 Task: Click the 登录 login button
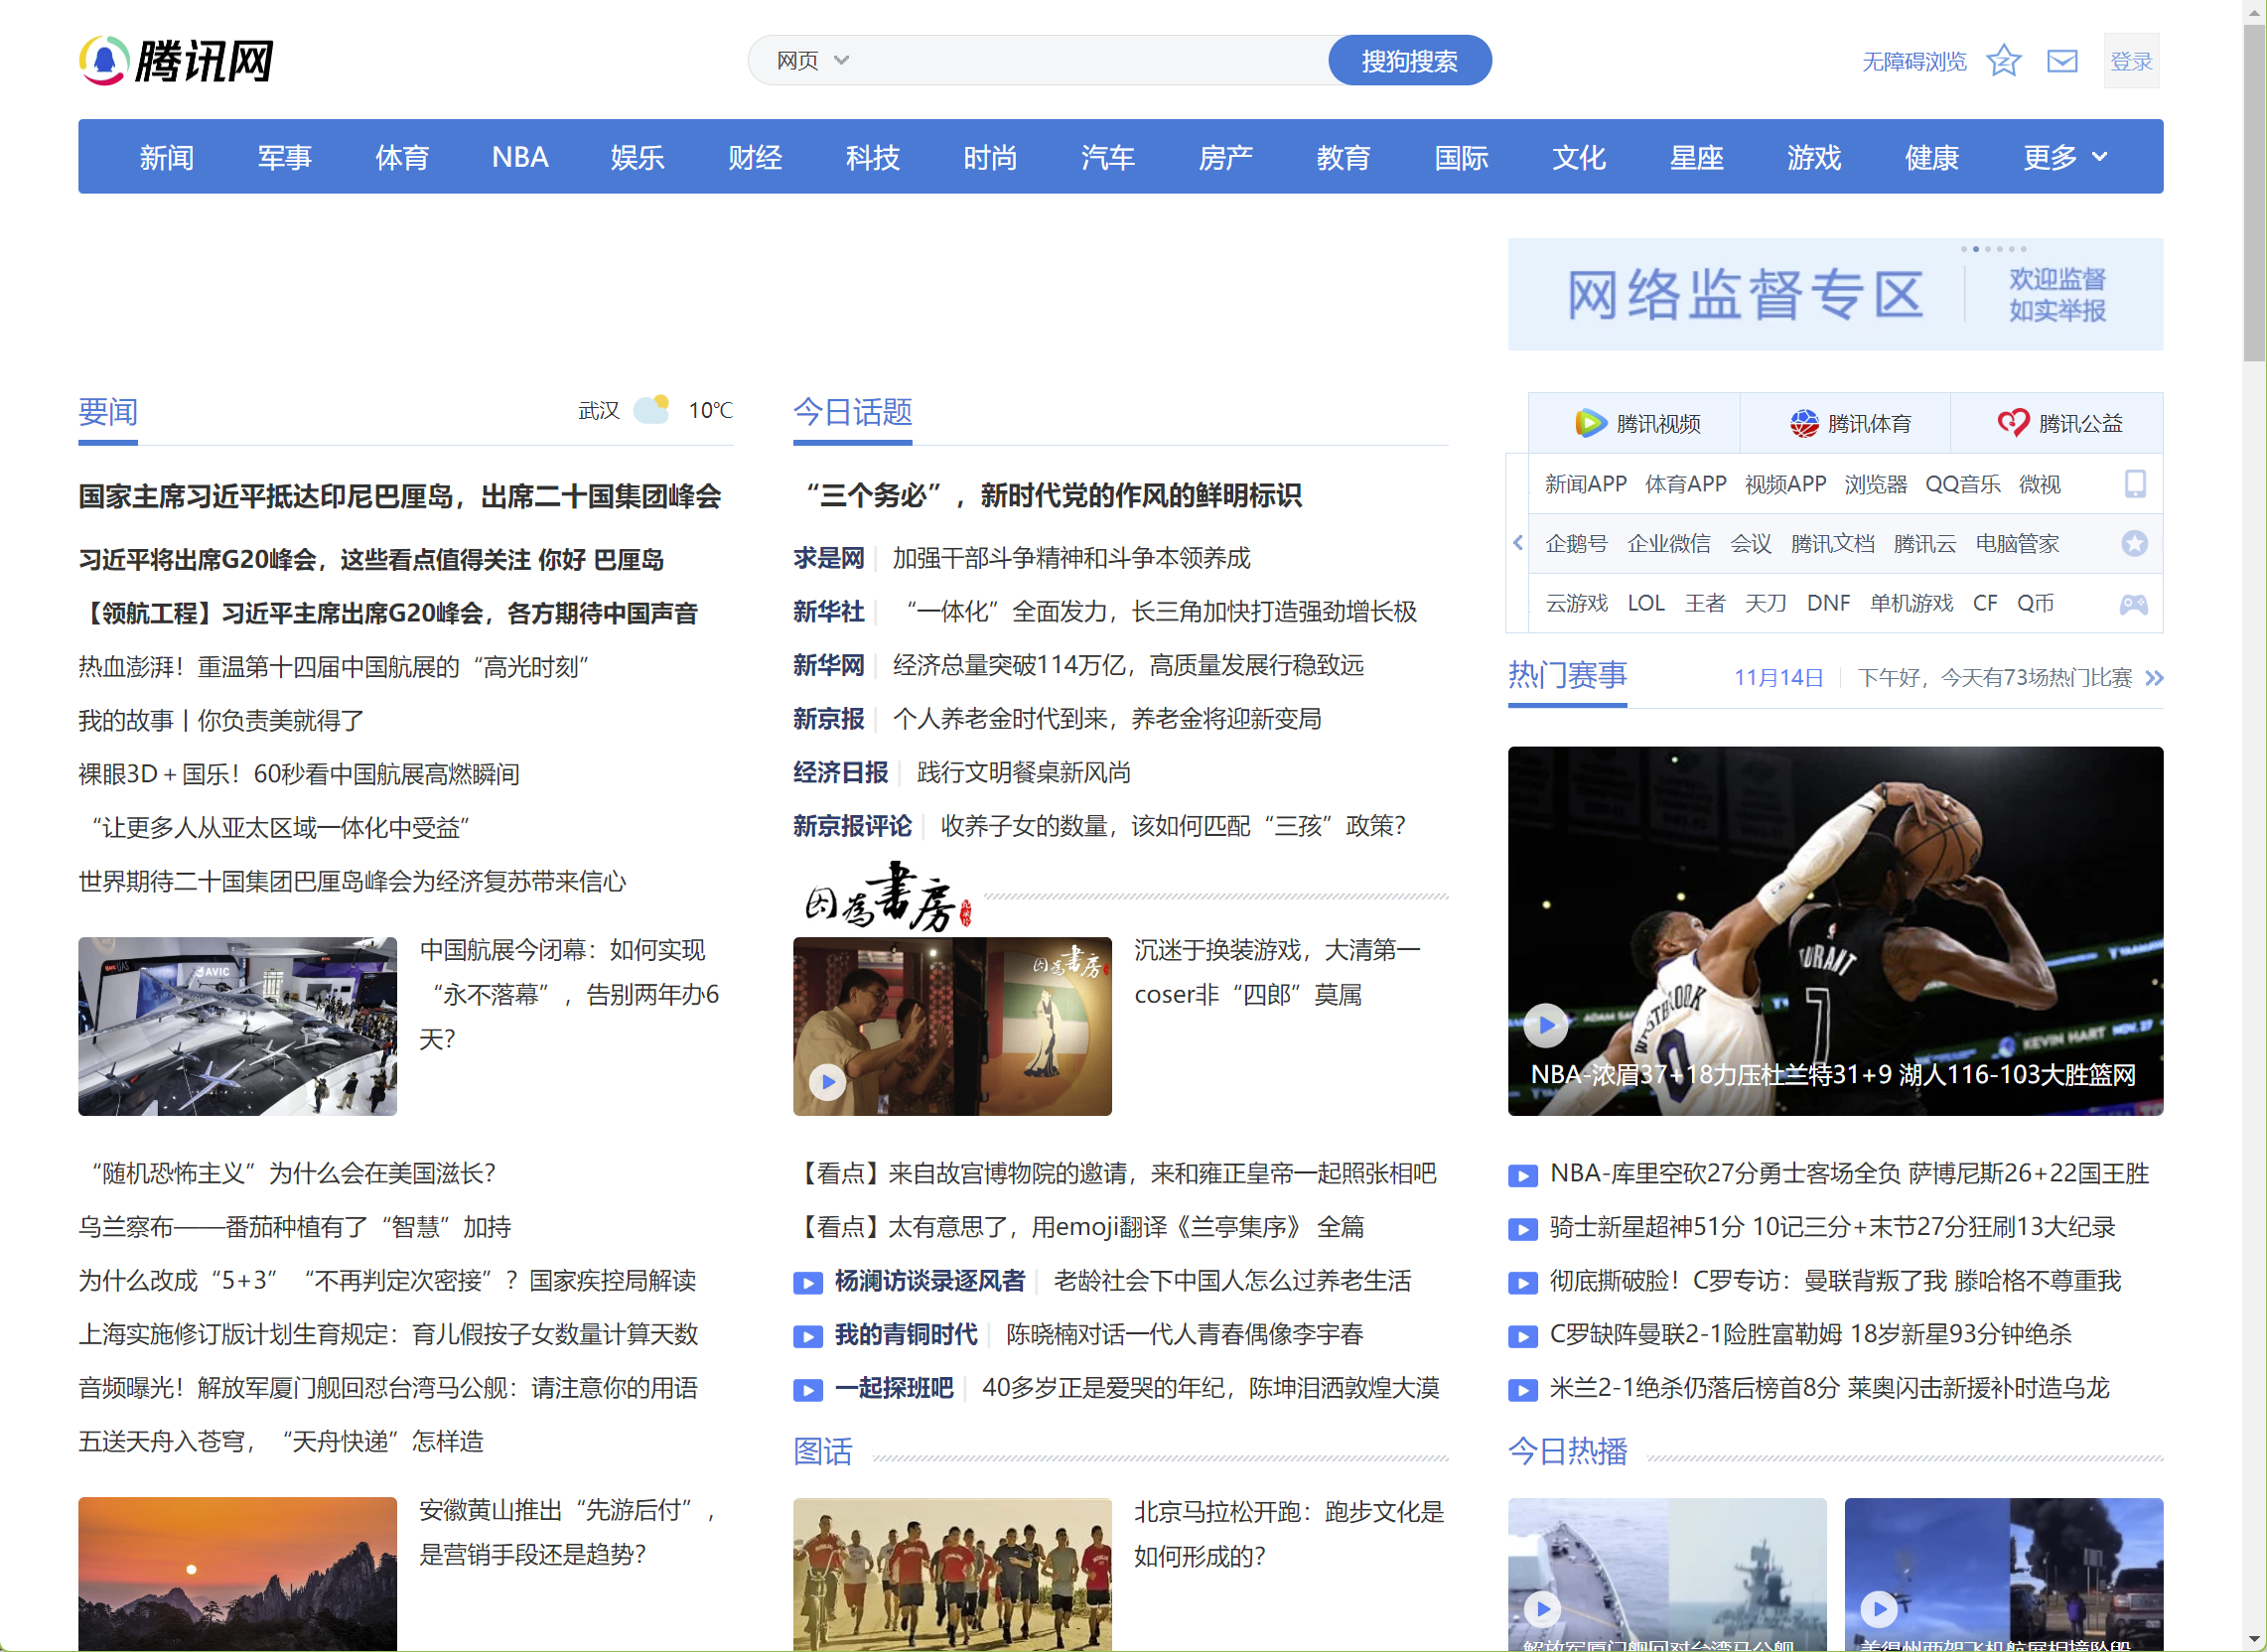tap(2130, 61)
